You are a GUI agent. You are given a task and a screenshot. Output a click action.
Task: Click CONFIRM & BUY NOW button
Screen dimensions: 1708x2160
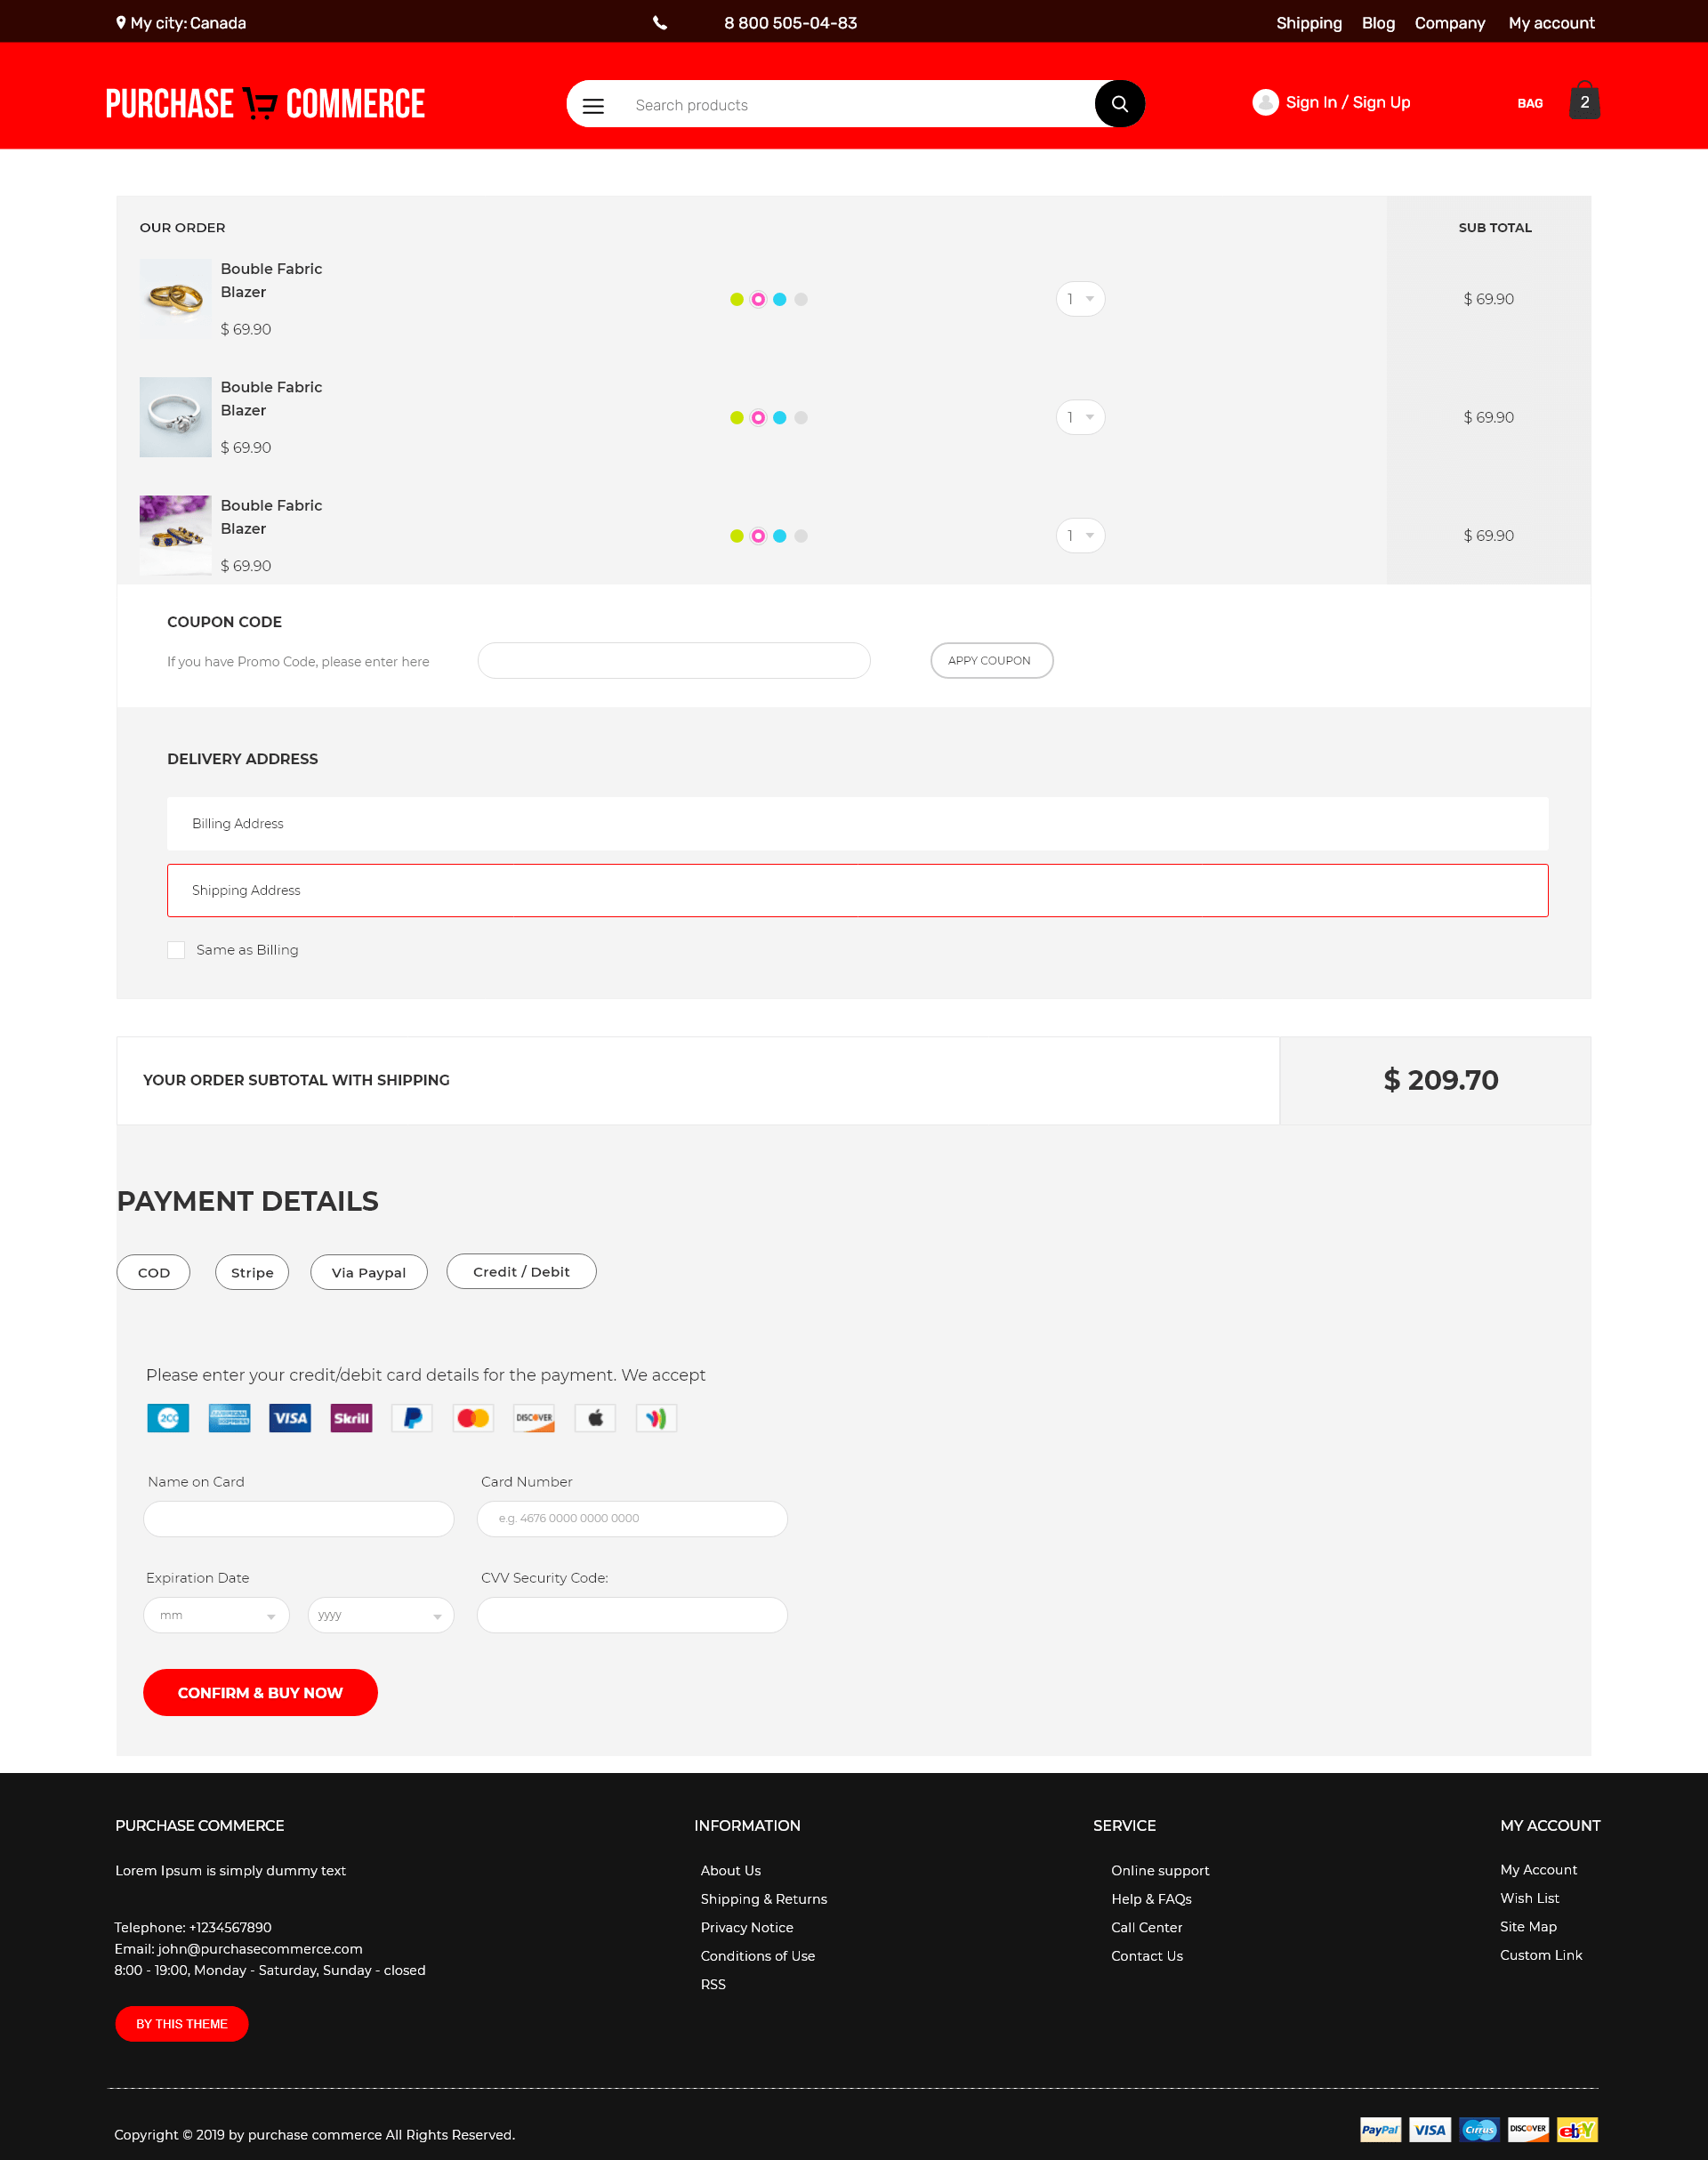pyautogui.click(x=260, y=1692)
